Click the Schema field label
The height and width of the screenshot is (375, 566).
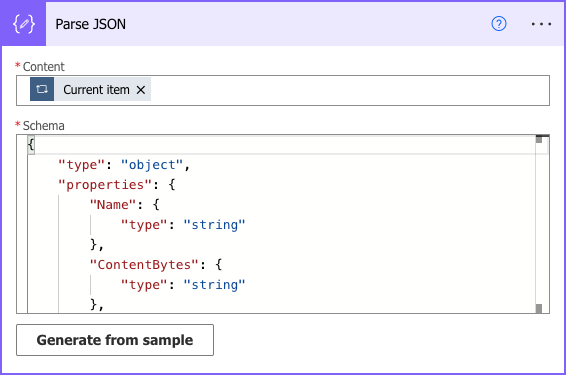tap(43, 126)
